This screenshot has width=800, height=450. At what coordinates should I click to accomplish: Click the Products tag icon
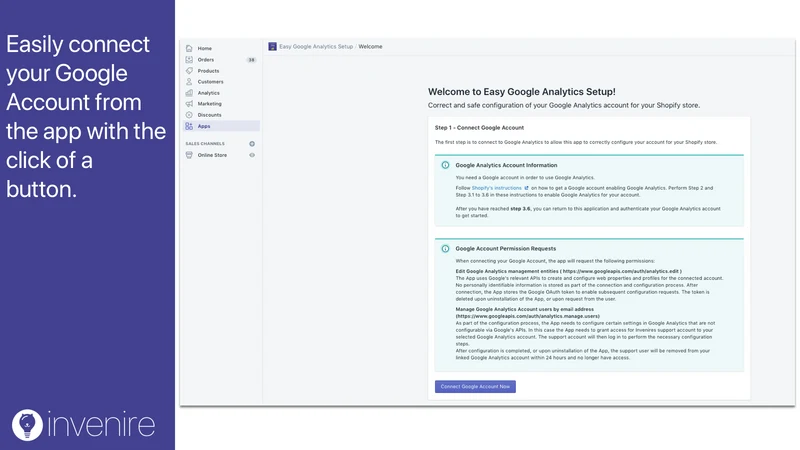[x=189, y=71]
